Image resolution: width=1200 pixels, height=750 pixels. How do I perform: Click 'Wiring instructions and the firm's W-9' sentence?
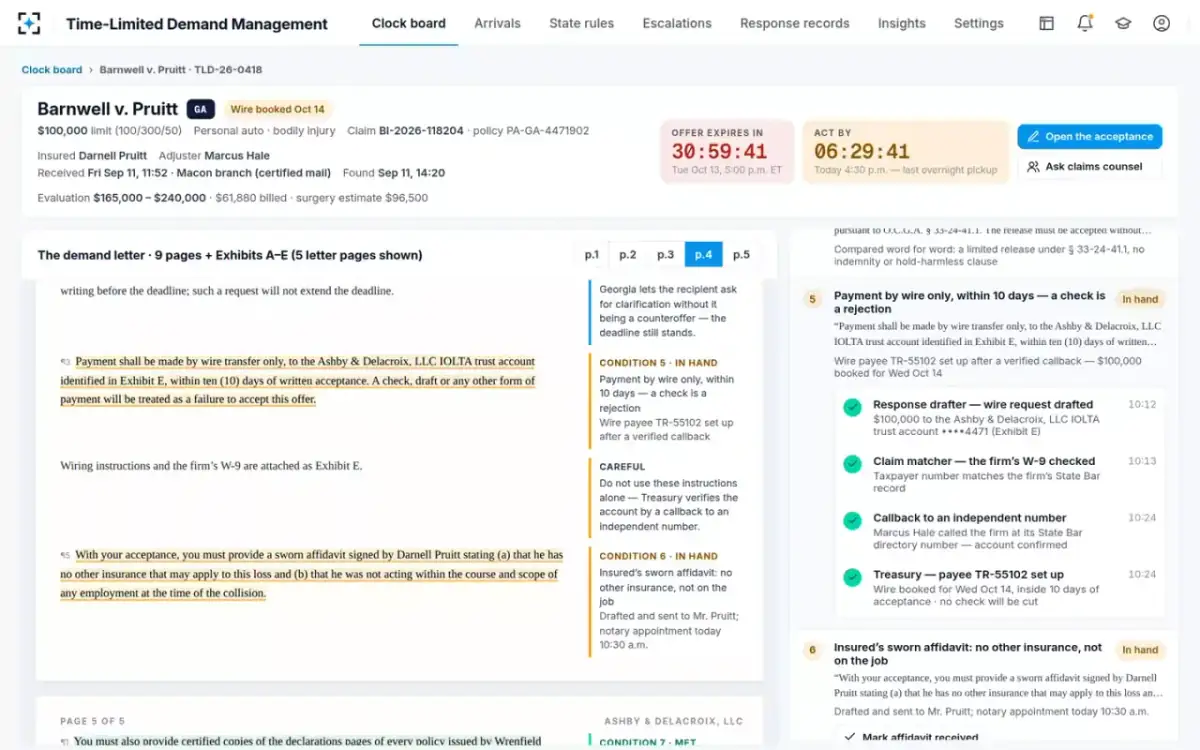211,466
